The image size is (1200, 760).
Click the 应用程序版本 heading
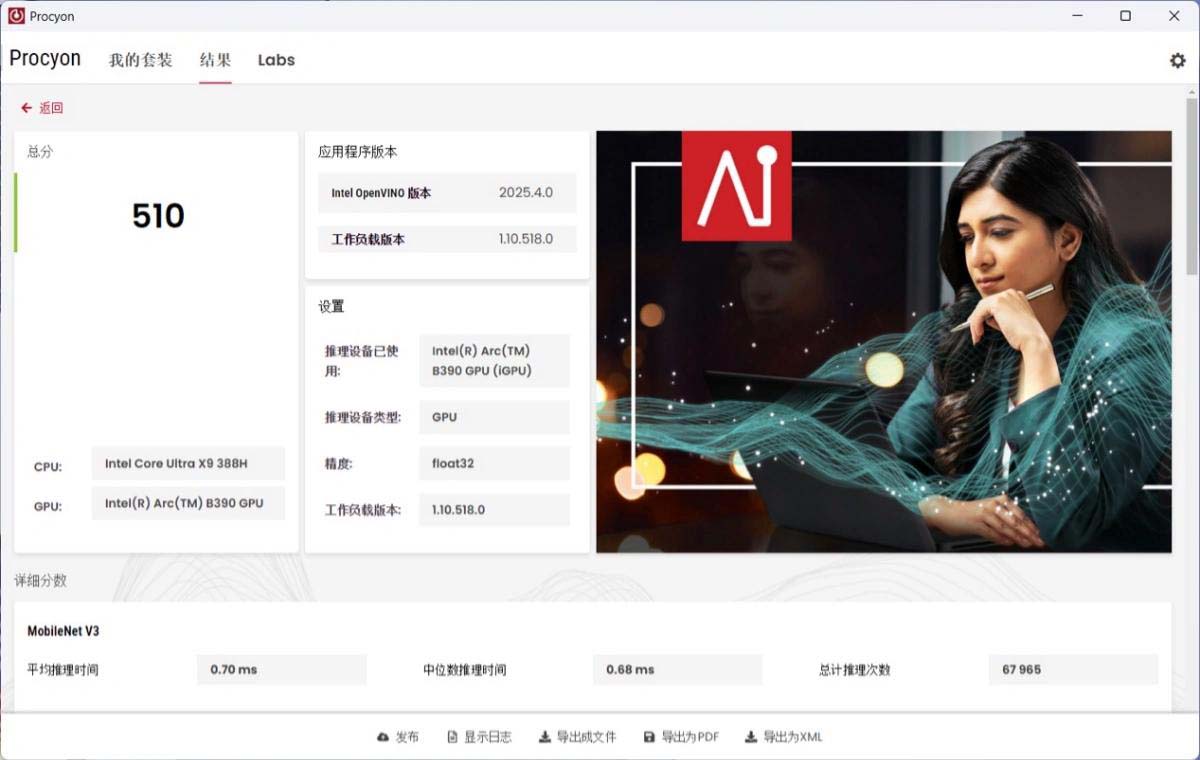[x=357, y=152]
